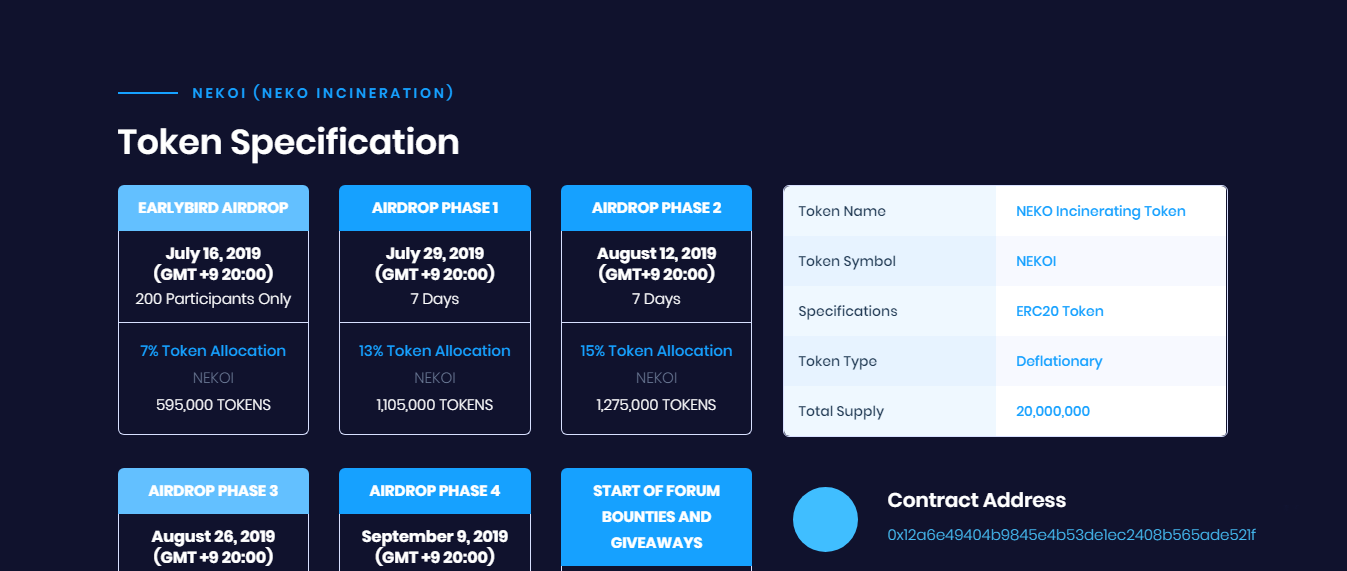Select the NEKOI (NEKO INCINERATION) subtitle

(x=323, y=93)
